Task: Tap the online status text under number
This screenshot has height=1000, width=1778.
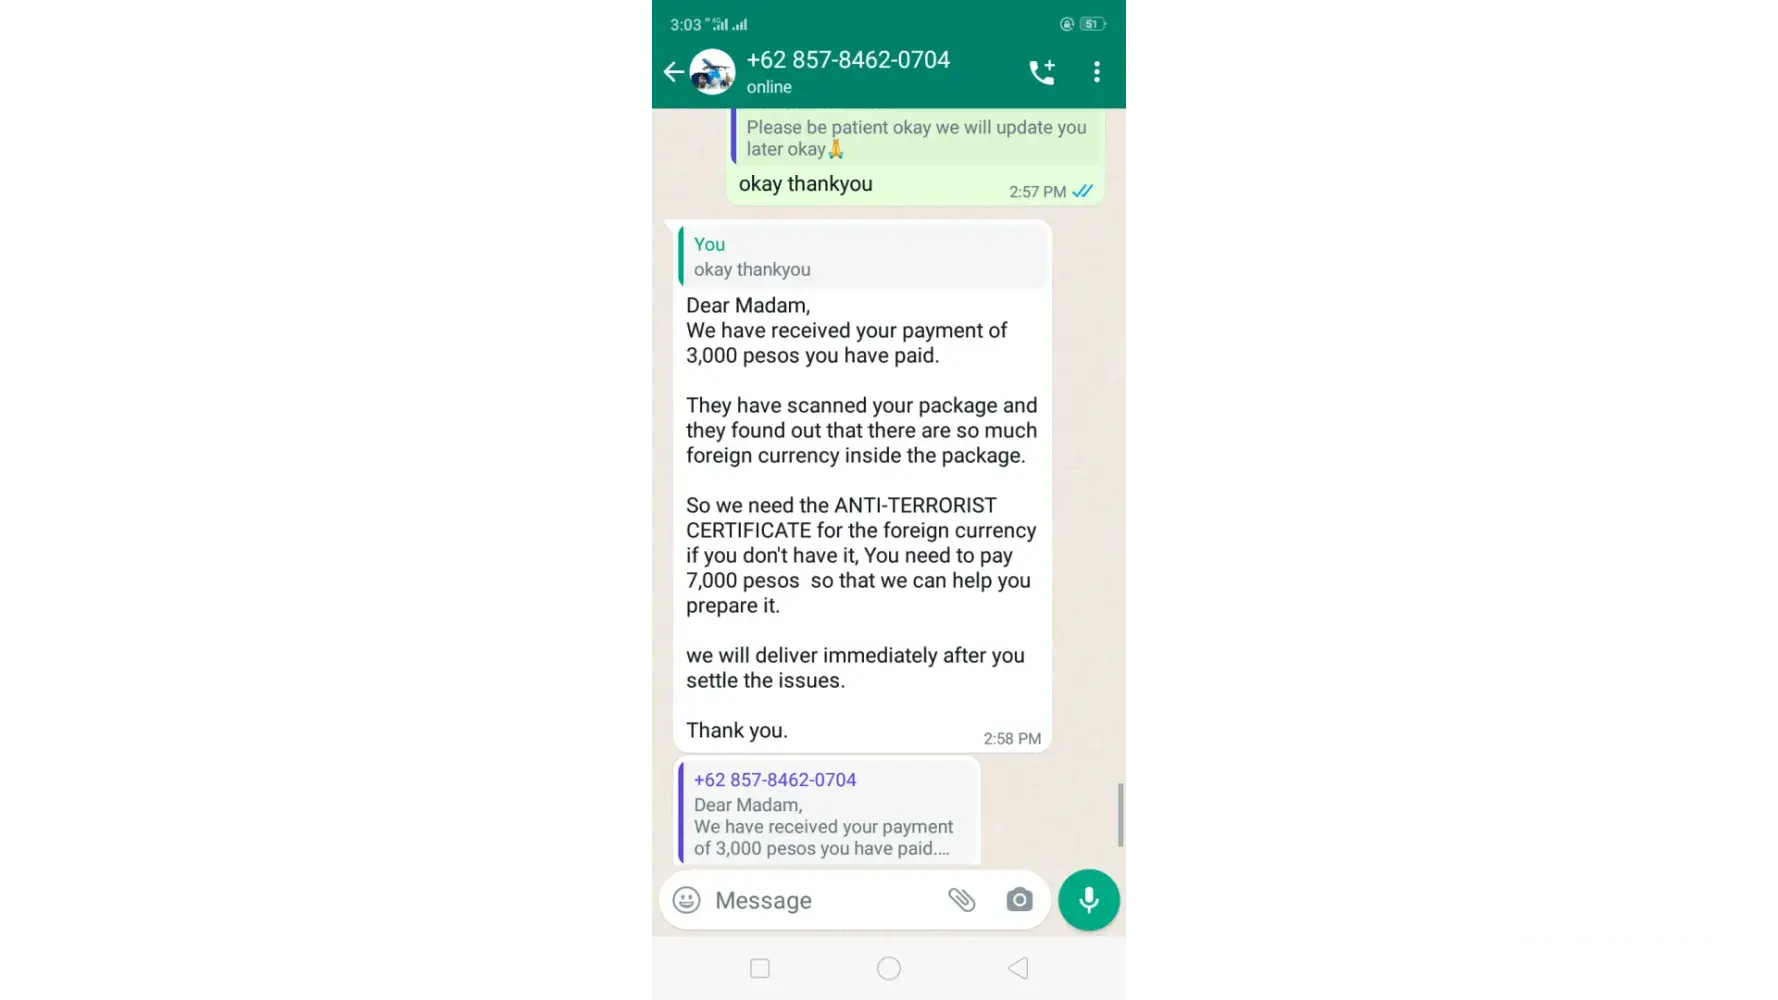Action: [769, 87]
